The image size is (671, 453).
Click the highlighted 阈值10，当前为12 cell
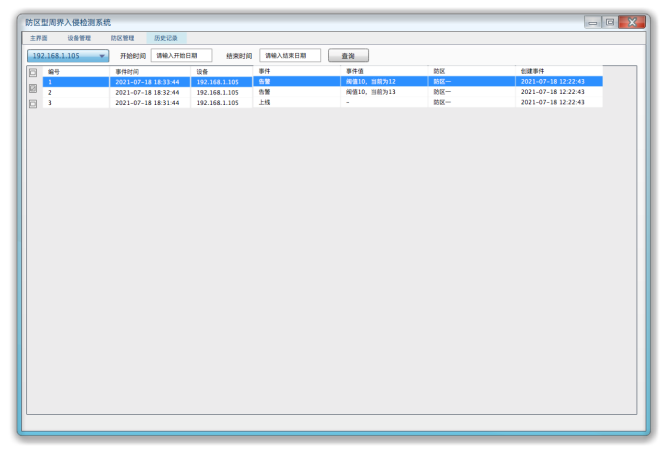[x=371, y=82]
